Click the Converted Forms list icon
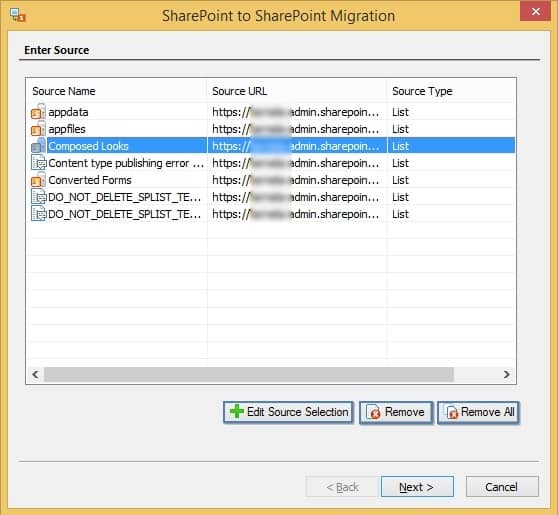Viewport: 558px width, 515px height. pos(38,180)
